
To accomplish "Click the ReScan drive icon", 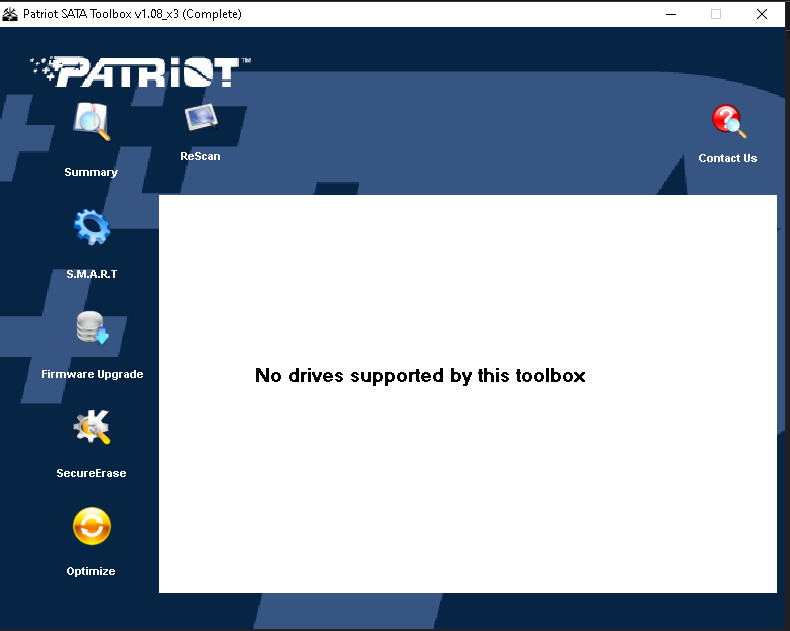I will pyautogui.click(x=201, y=117).
